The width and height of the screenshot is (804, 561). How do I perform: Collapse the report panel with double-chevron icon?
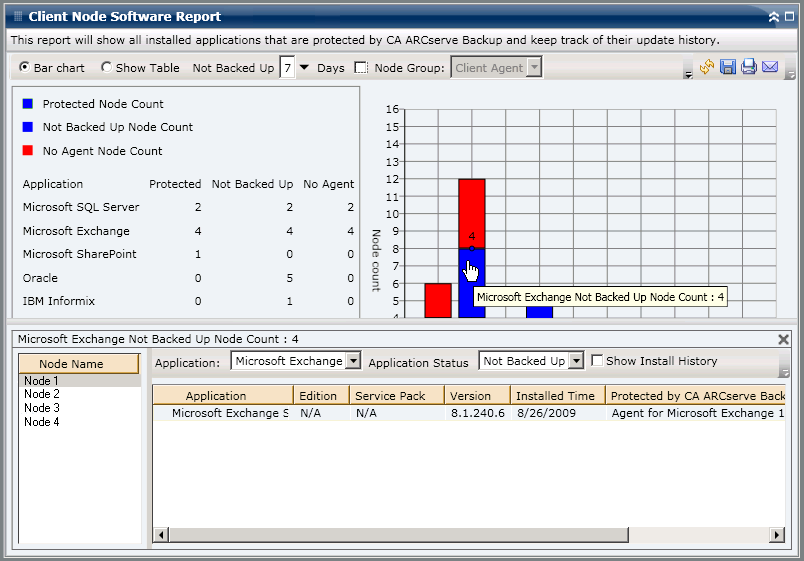773,17
